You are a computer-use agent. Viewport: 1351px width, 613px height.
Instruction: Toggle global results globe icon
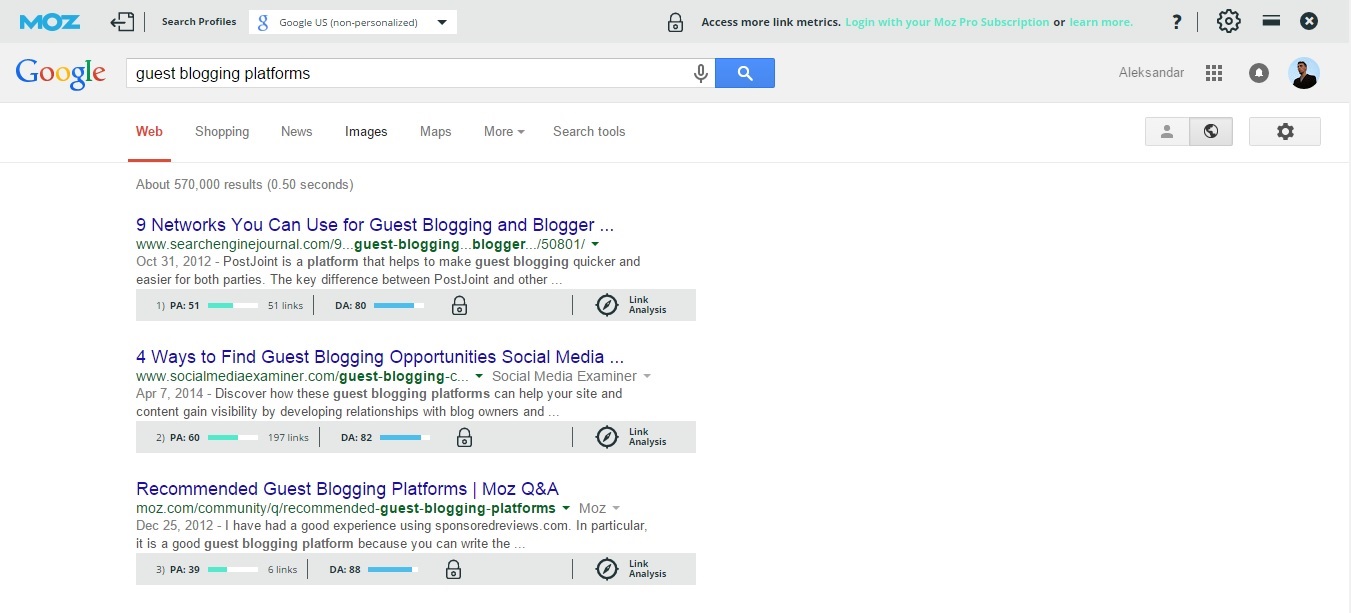[1211, 132]
